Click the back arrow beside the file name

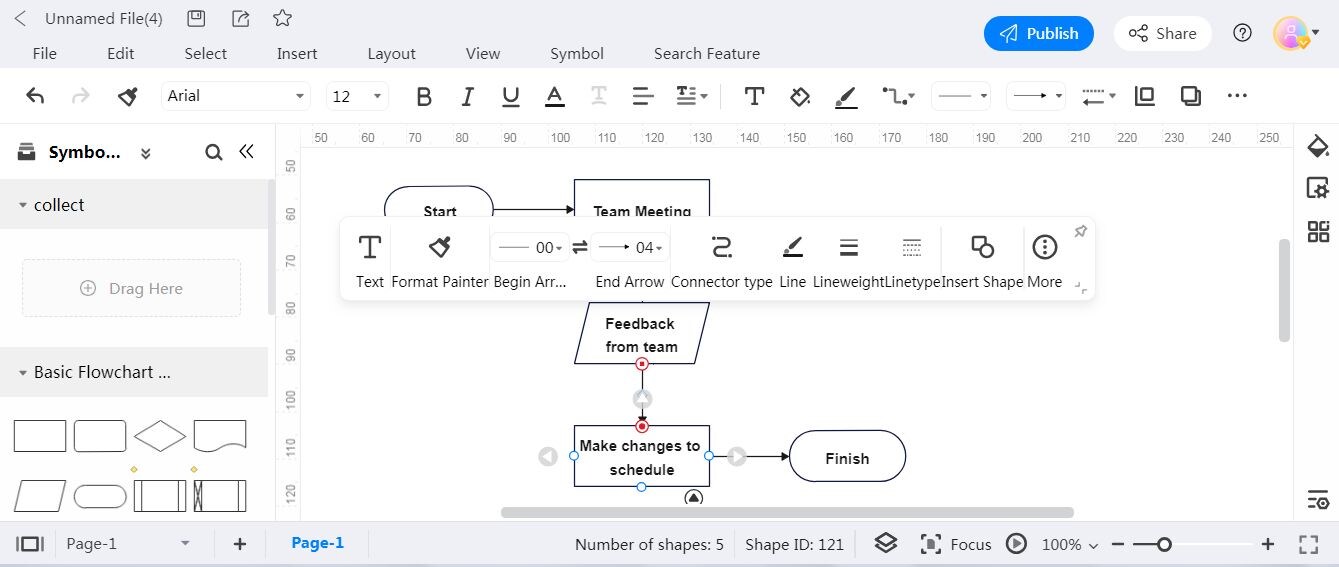[20, 18]
